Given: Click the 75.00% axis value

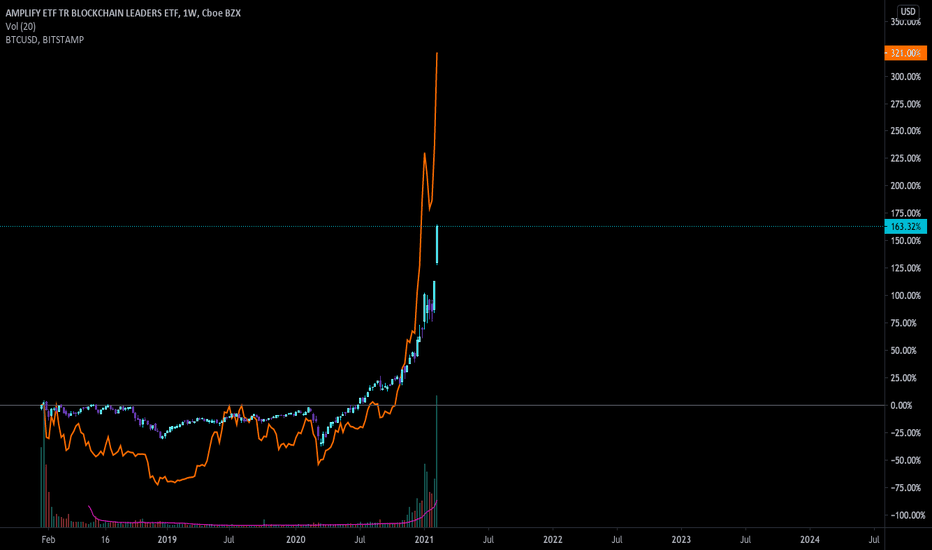Looking at the screenshot, I should tap(905, 323).
